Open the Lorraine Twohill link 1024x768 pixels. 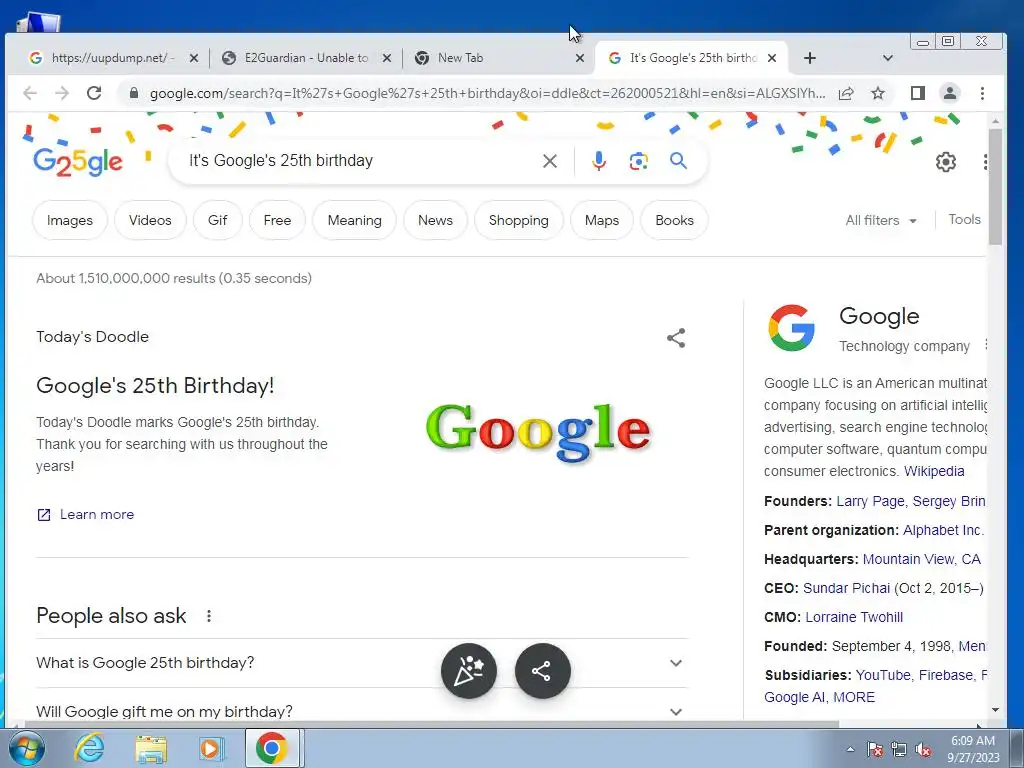pyautogui.click(x=854, y=617)
